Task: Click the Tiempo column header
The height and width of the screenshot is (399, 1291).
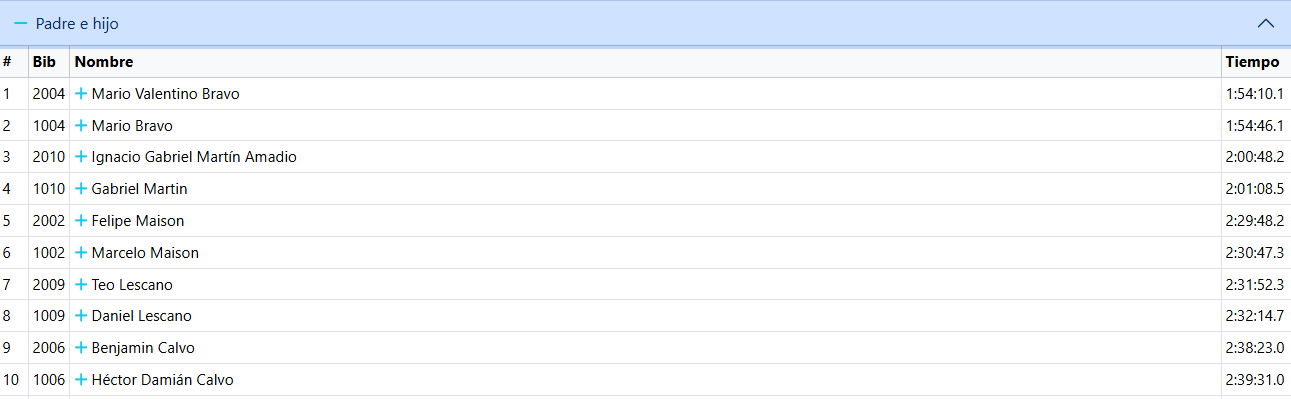Action: pyautogui.click(x=1252, y=62)
